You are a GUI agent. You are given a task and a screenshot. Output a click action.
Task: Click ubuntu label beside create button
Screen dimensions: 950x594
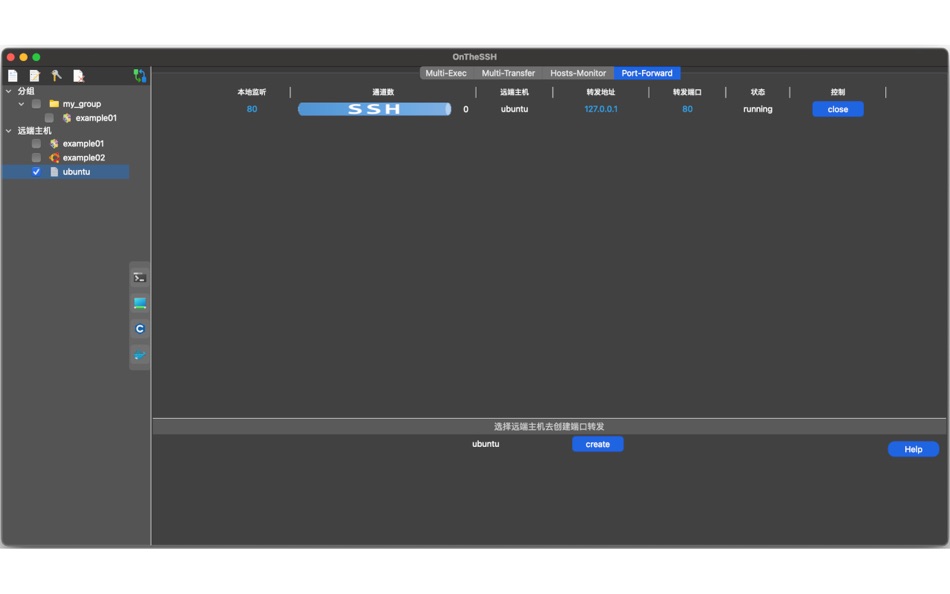[x=486, y=444]
